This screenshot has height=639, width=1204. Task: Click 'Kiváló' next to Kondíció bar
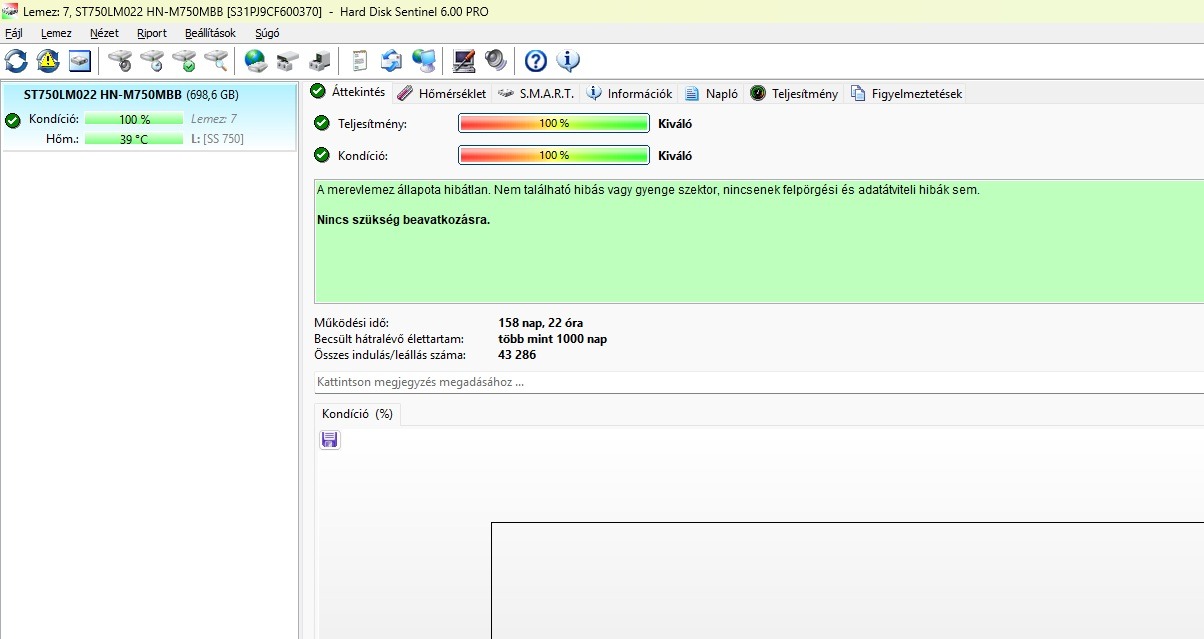tap(675, 156)
